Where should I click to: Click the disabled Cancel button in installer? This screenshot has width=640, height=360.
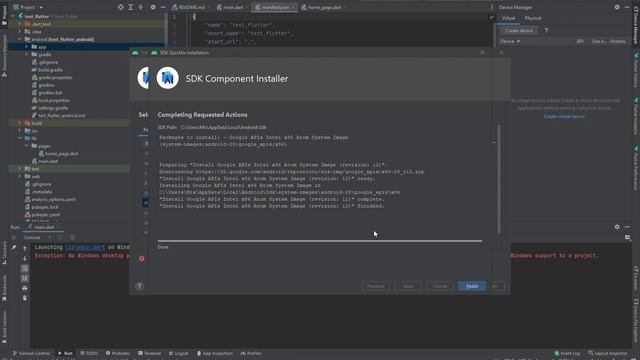click(x=440, y=286)
